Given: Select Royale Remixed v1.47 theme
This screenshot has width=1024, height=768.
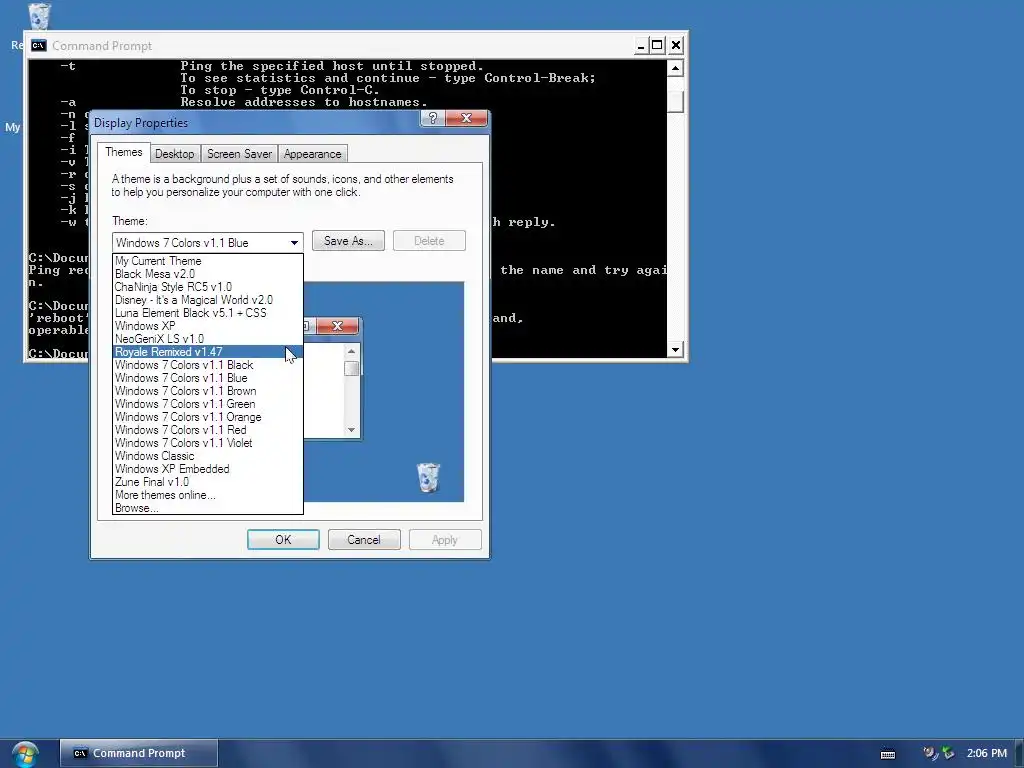Looking at the screenshot, I should click(x=208, y=352).
